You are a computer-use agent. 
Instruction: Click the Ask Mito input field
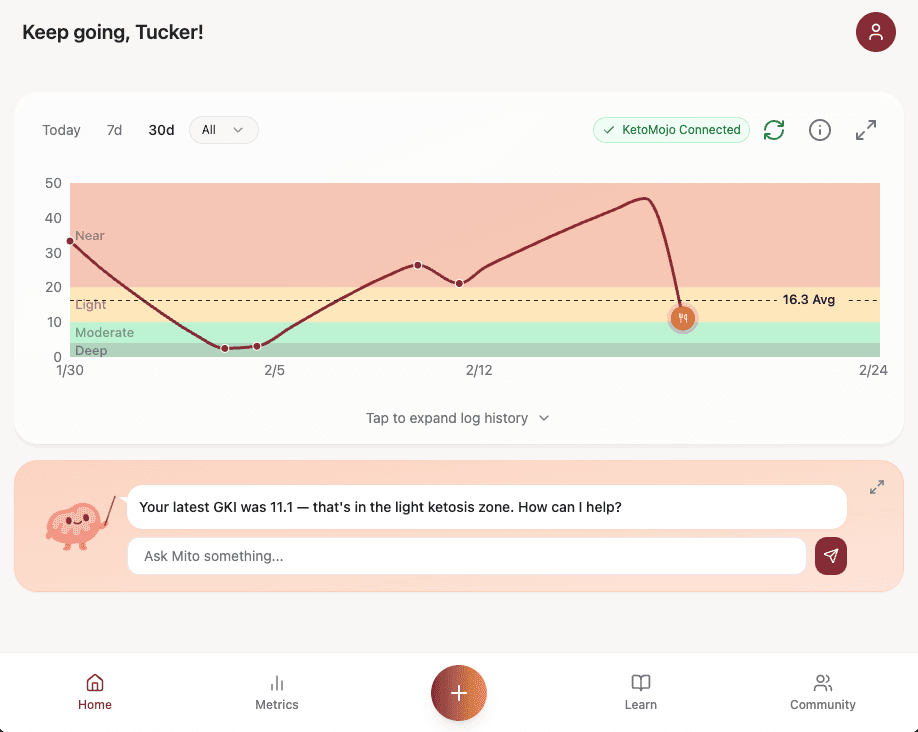pyautogui.click(x=468, y=556)
